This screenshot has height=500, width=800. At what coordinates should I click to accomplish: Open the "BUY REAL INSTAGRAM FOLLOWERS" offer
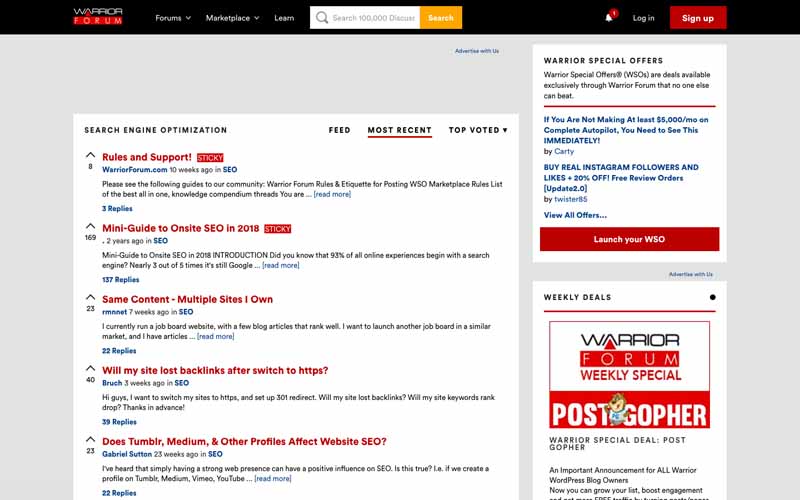coord(621,178)
